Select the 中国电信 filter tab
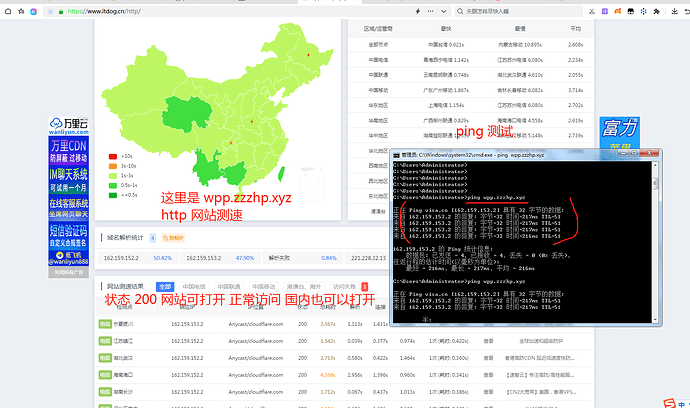Screen dimensions: 690x408 [193, 286]
